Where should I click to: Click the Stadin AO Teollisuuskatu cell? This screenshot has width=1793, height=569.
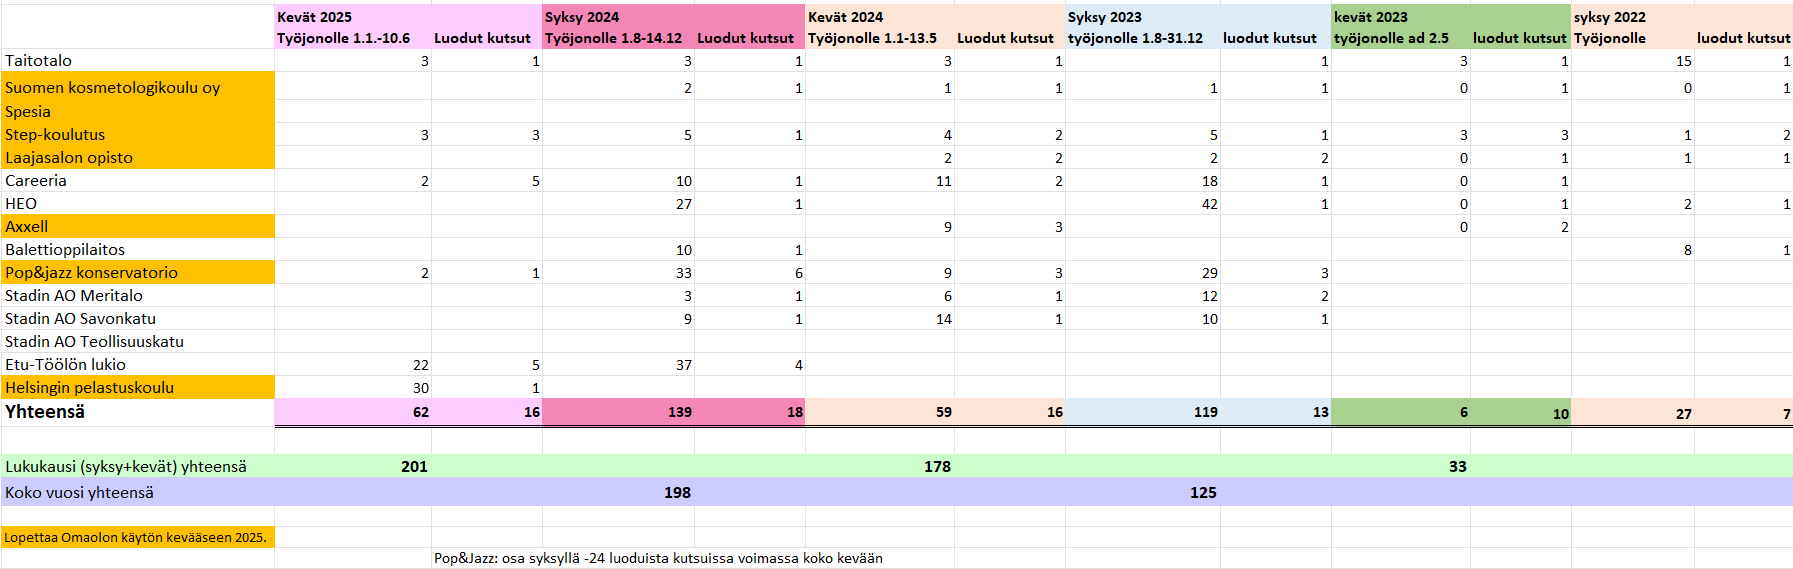tap(138, 341)
